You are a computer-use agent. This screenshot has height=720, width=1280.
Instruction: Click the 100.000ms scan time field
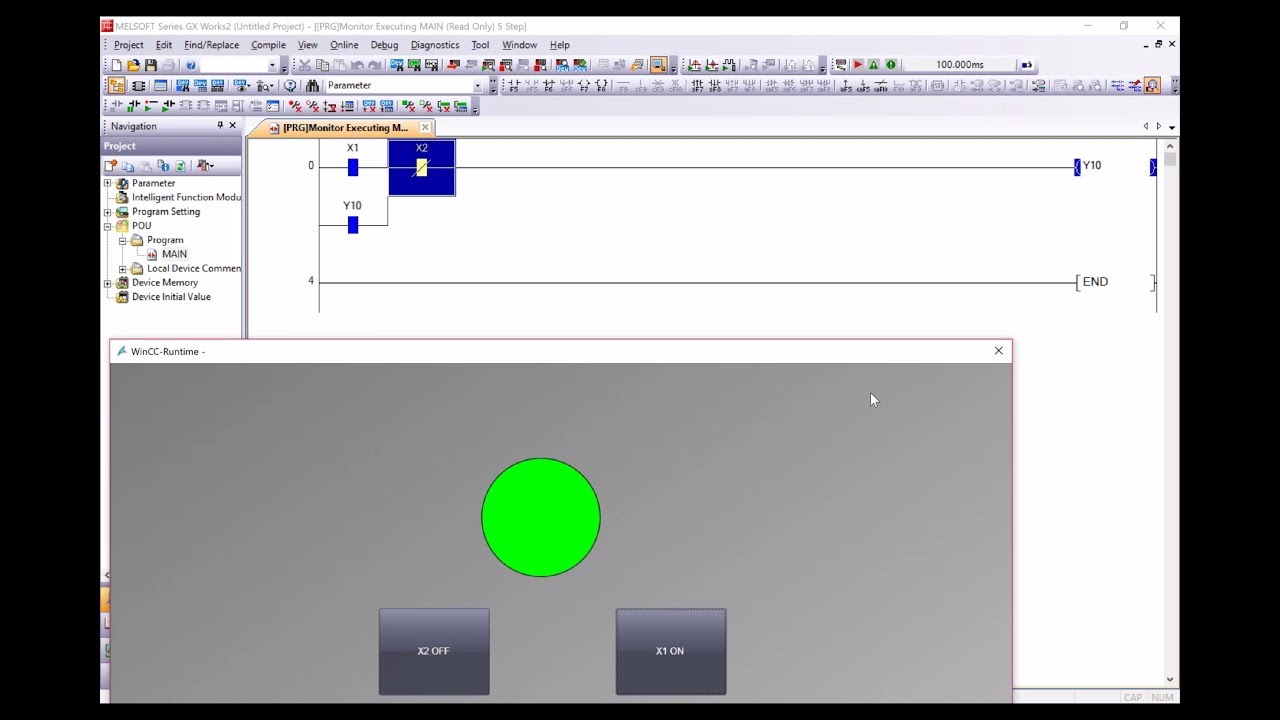point(959,65)
